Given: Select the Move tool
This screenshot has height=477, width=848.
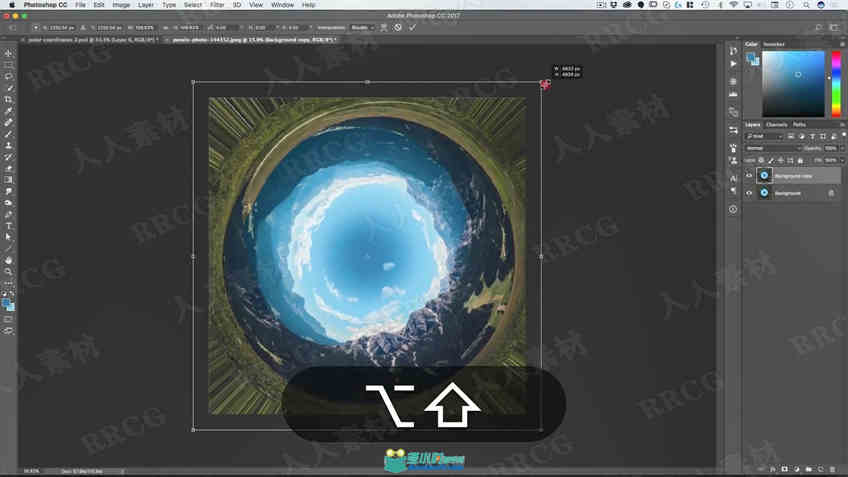Looking at the screenshot, I should [8, 54].
